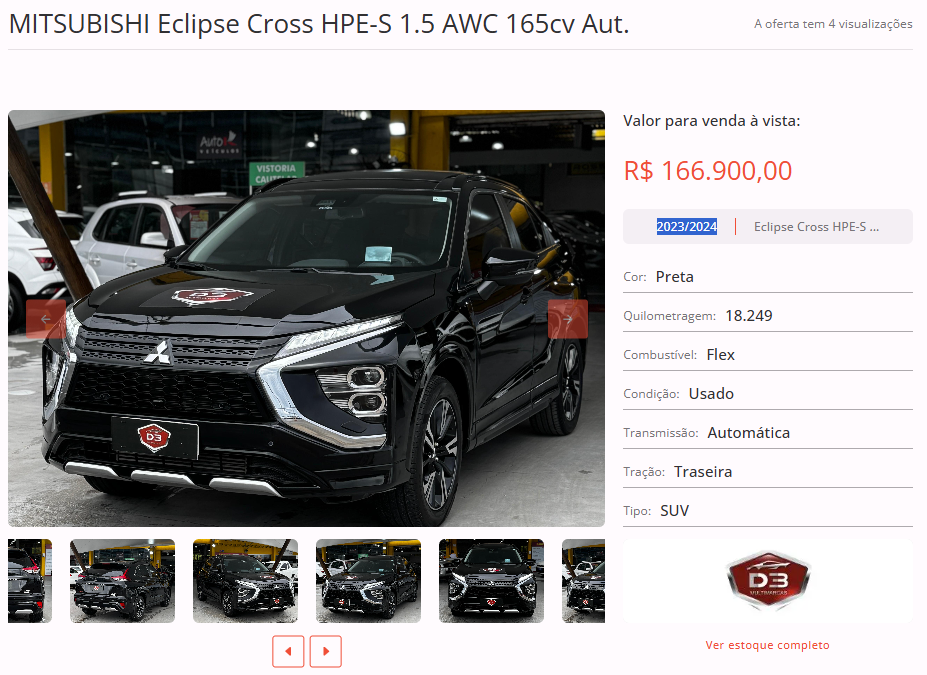This screenshot has height=675, width=927.
Task: Select the rear-view car thumbnail
Action: (122, 581)
